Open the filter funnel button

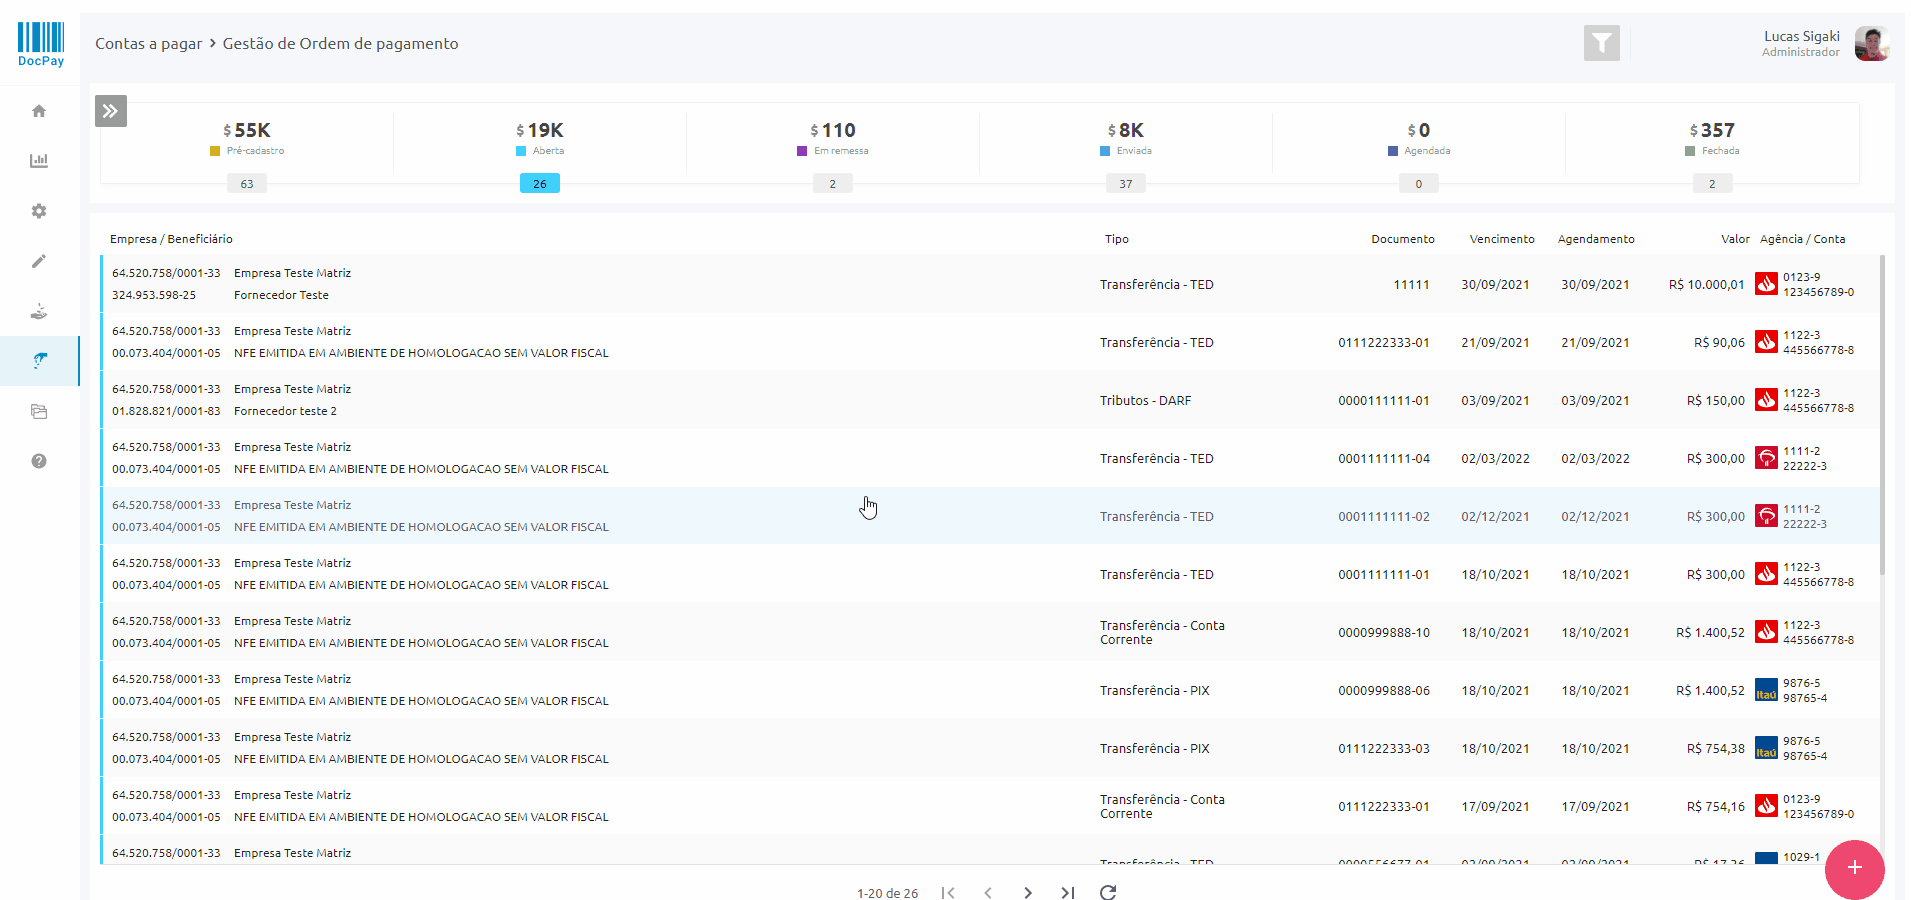coord(1601,43)
